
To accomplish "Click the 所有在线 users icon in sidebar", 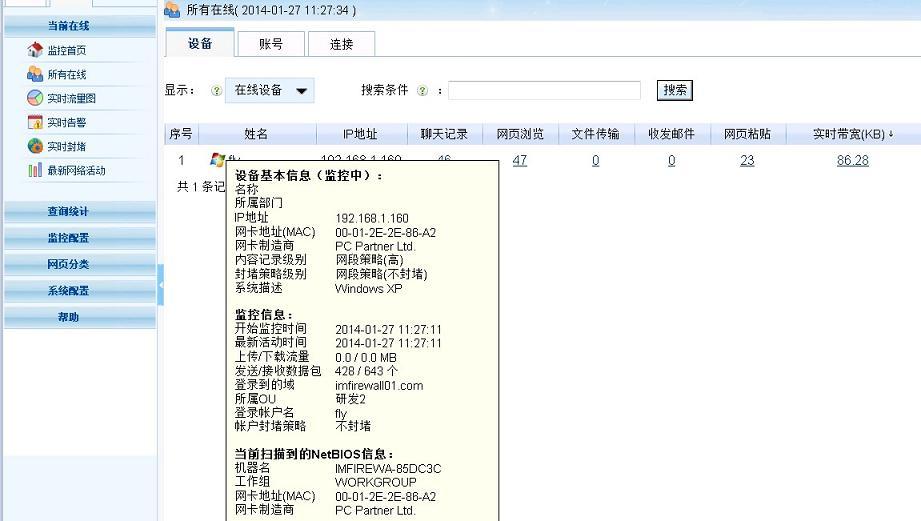I will pyautogui.click(x=35, y=74).
